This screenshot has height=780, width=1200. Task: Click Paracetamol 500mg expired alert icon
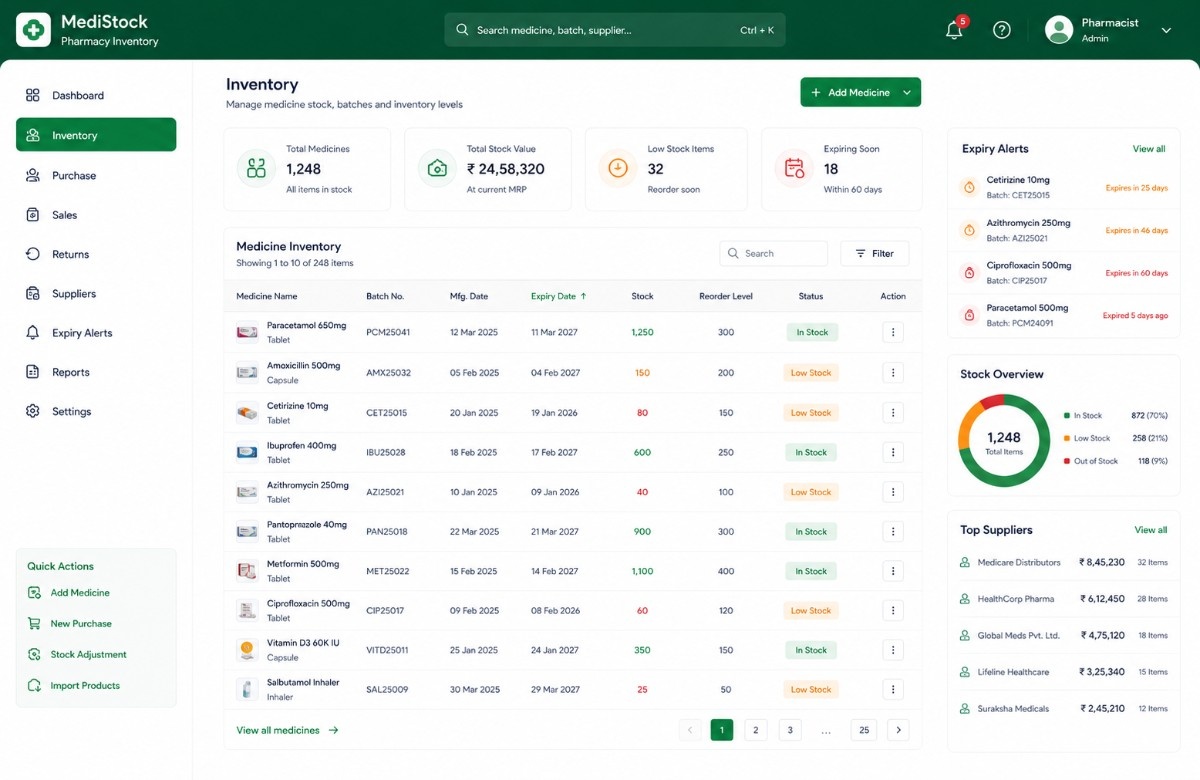968,315
